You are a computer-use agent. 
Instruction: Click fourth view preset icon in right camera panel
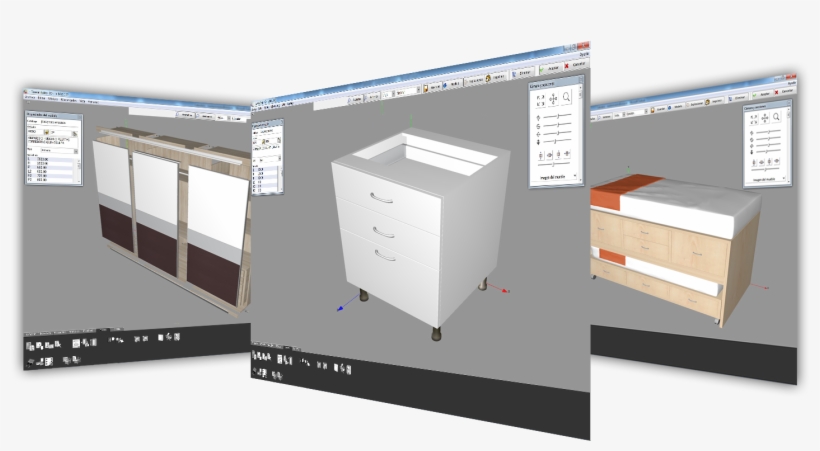click(x=777, y=161)
